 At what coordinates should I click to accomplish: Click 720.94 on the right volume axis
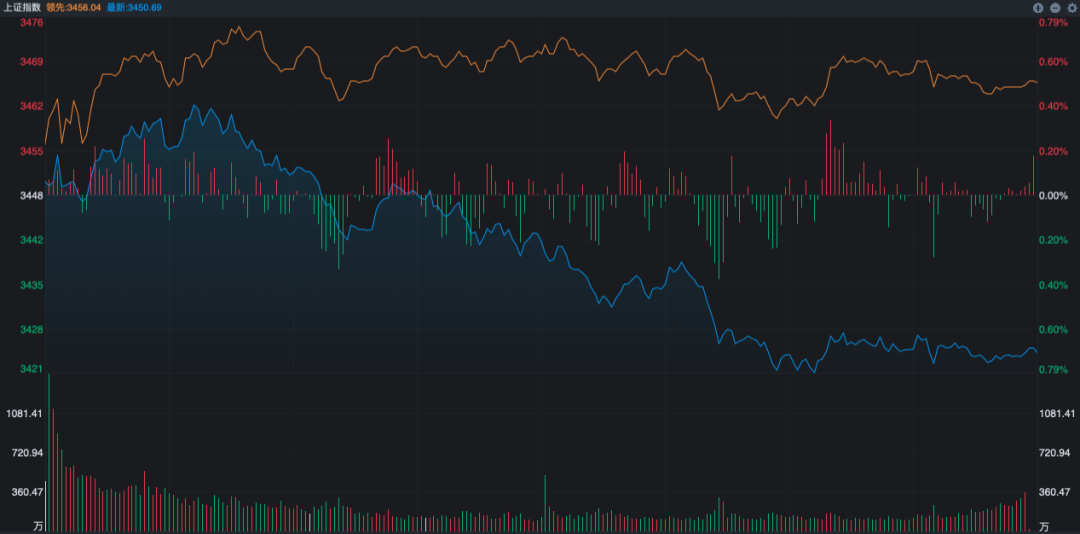tap(1055, 453)
